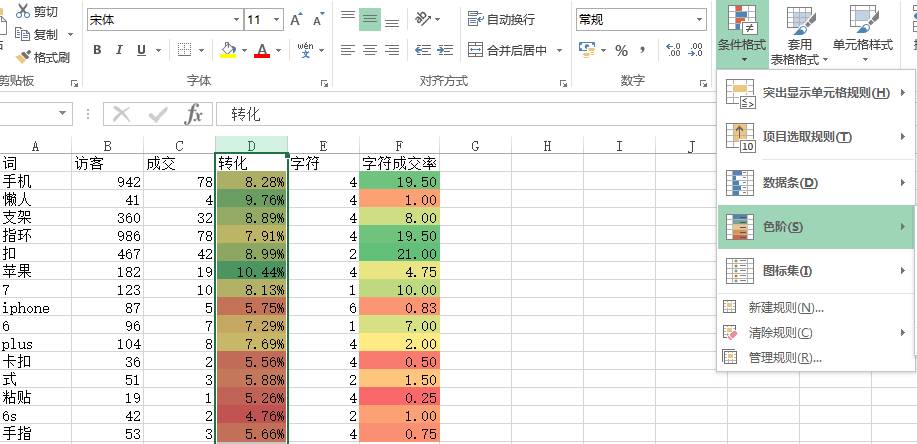
Task: Open Data Bars (数据条) submenu
Action: tap(815, 183)
